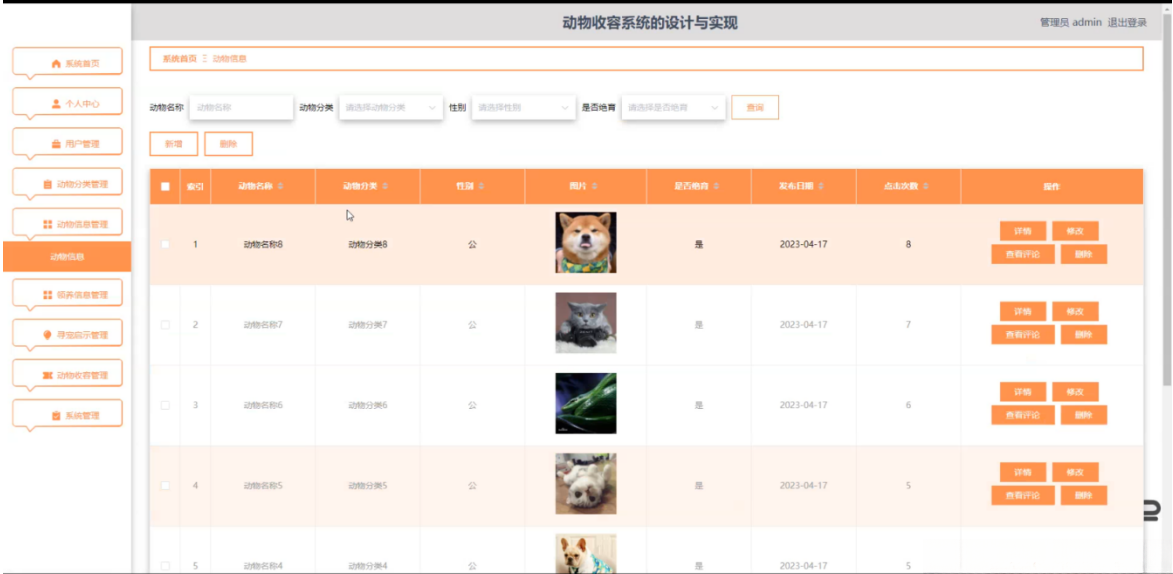Image resolution: width=1173 pixels, height=574 pixels.
Task: Check the checkbox for row 动物名称8
Action: 165,244
